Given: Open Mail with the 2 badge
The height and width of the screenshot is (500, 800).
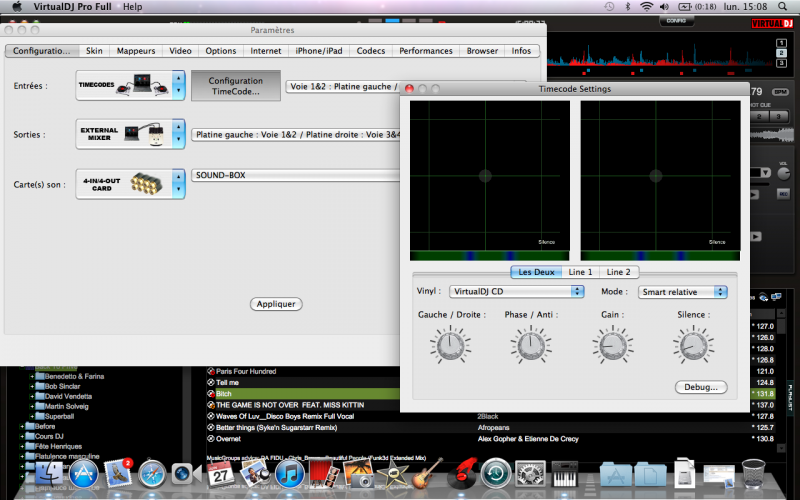Looking at the screenshot, I should click(x=118, y=472).
